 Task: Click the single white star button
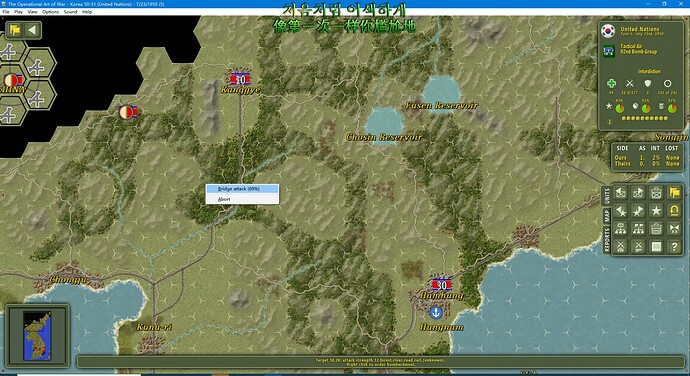point(656,211)
